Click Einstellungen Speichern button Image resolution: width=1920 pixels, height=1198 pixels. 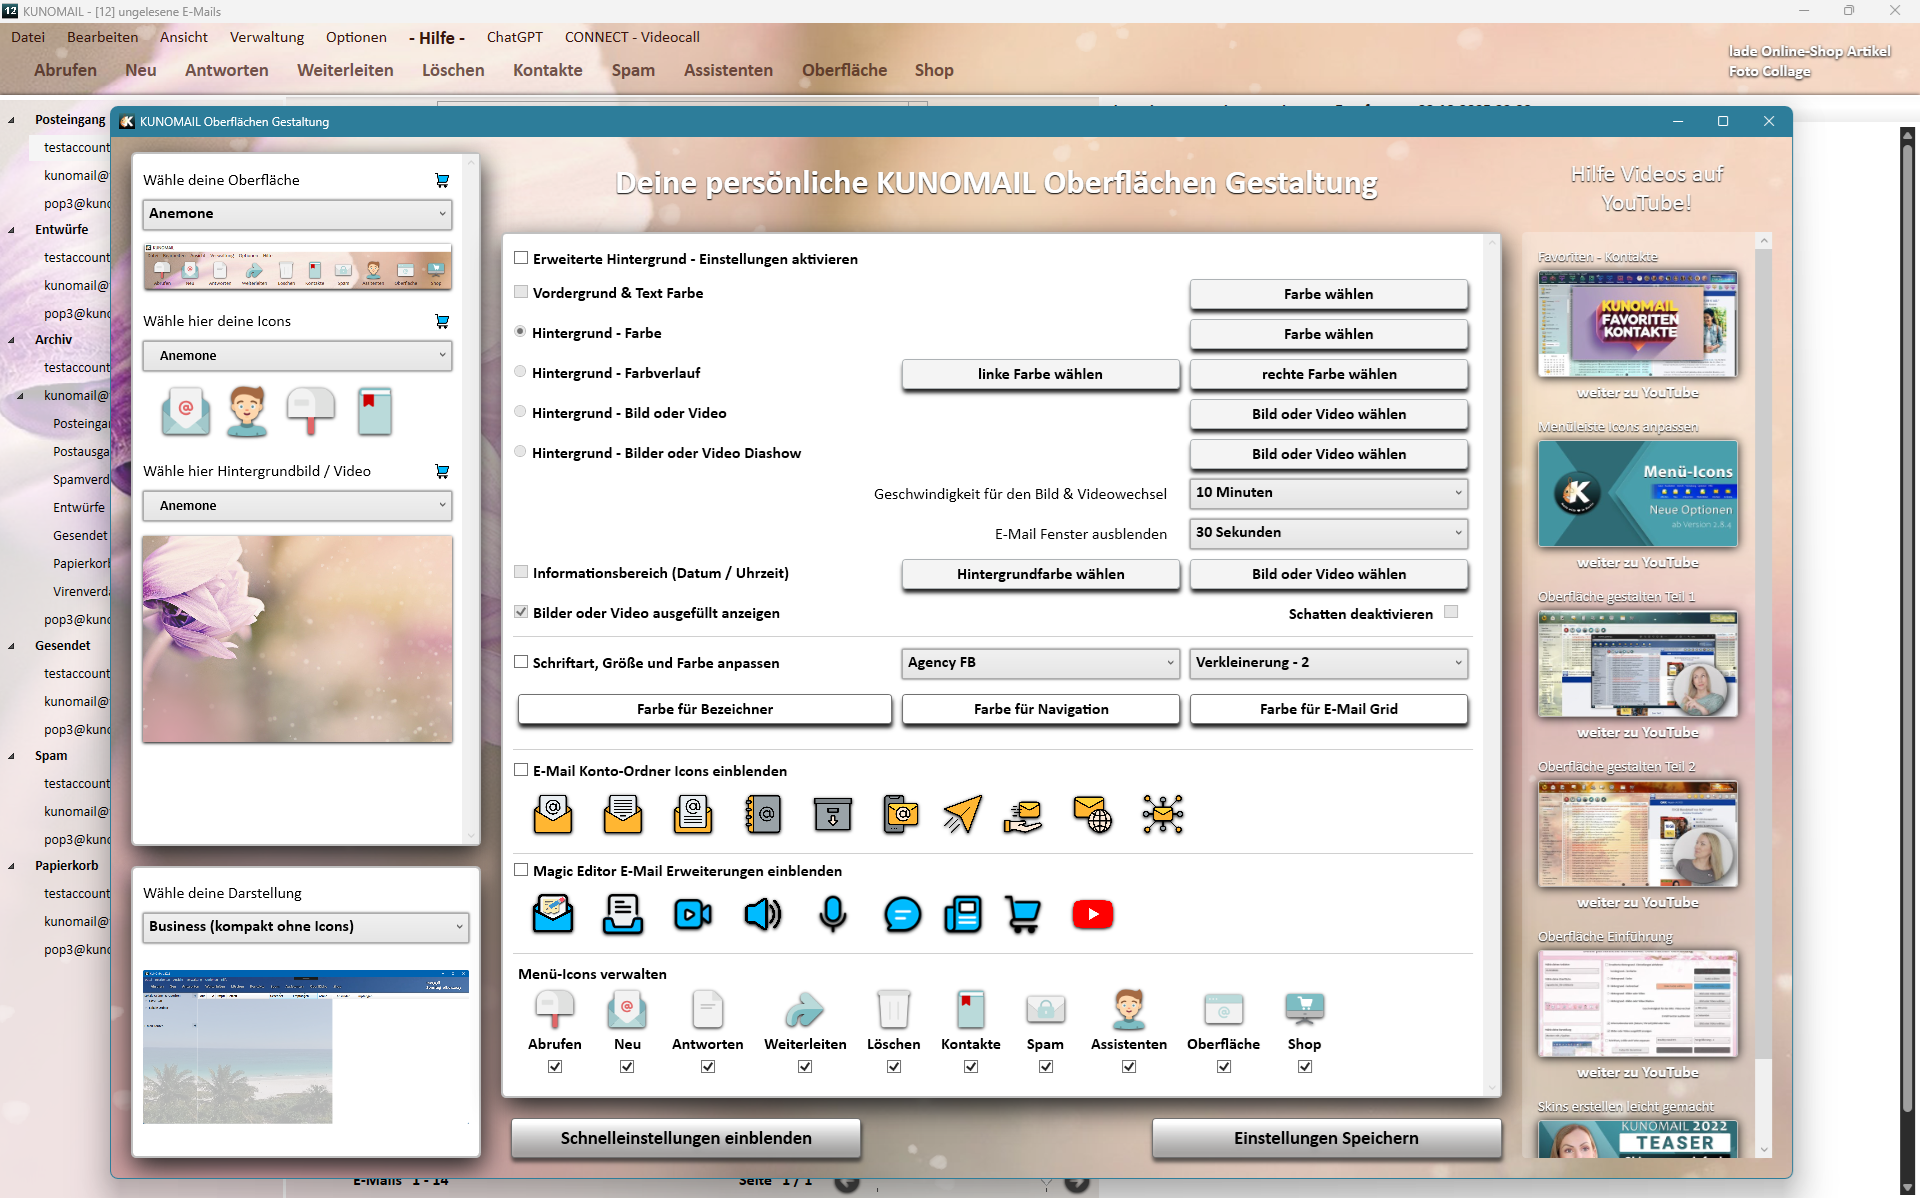click(x=1325, y=1138)
